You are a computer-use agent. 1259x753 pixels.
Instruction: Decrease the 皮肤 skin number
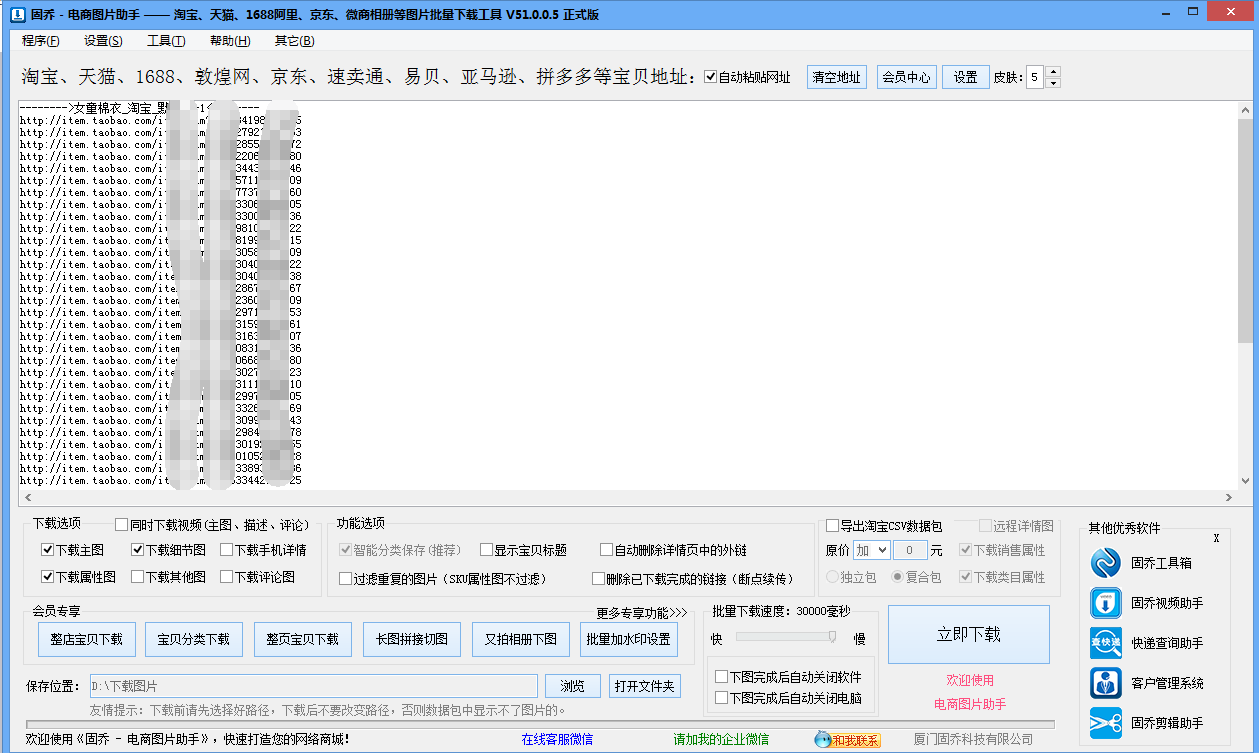point(1053,82)
